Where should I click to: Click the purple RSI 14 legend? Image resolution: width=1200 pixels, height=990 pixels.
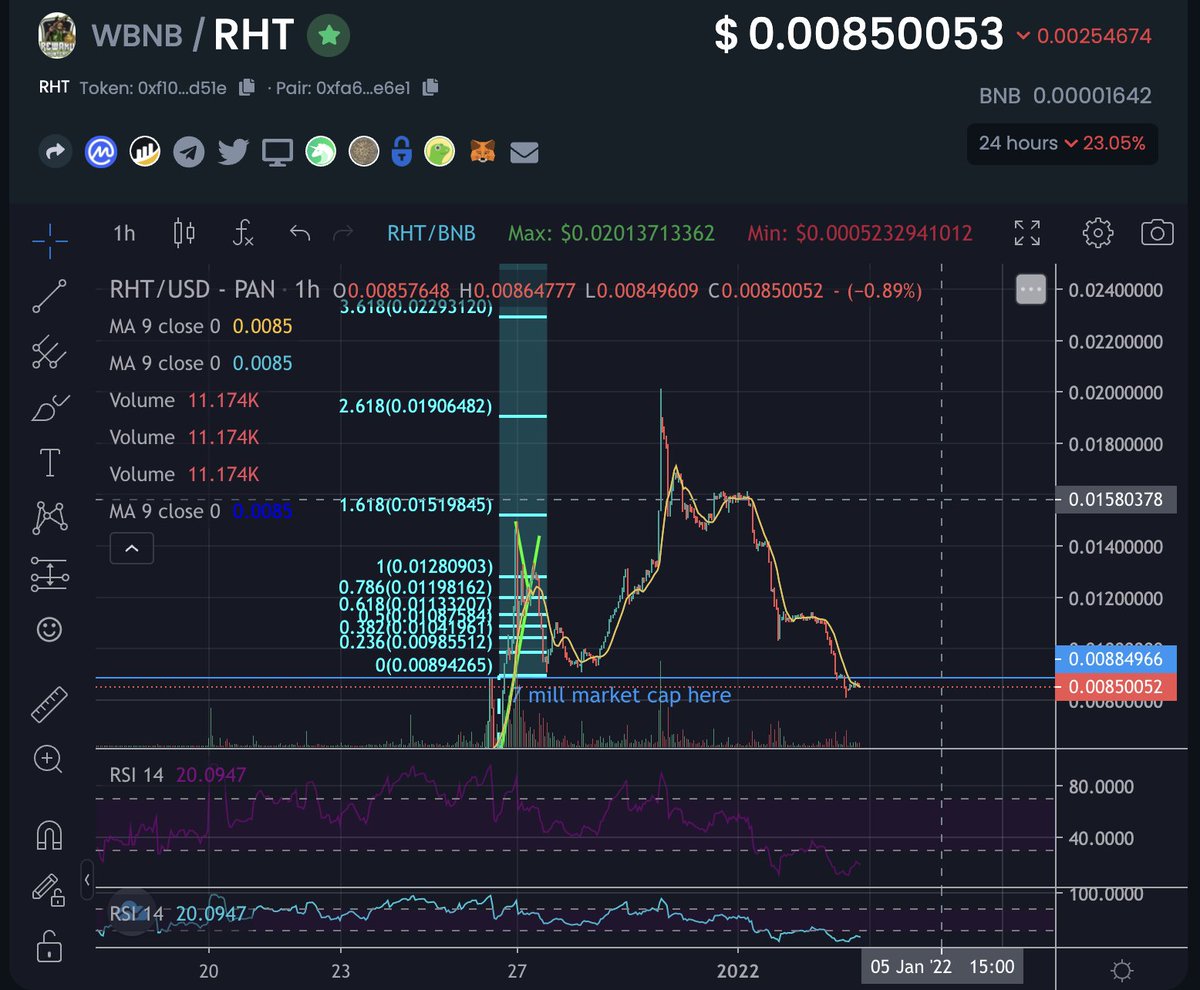178,774
